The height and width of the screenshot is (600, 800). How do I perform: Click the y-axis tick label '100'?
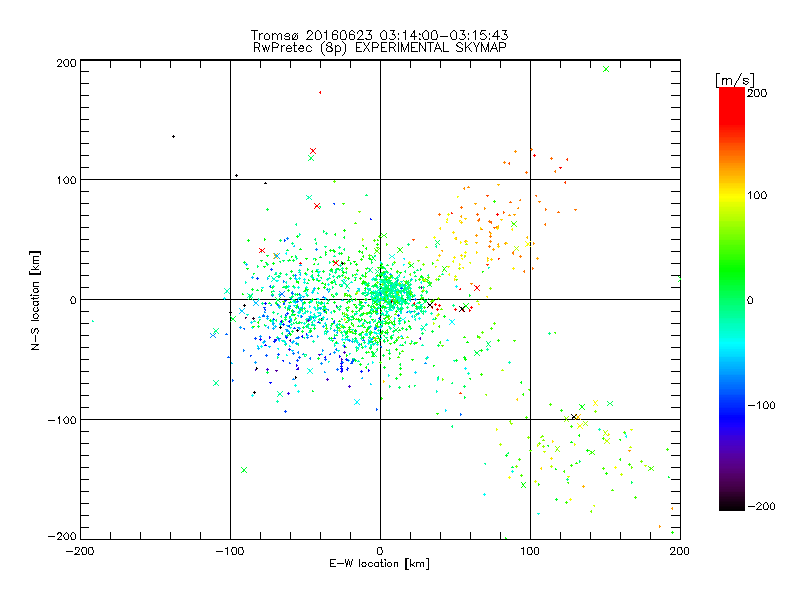click(x=66, y=180)
